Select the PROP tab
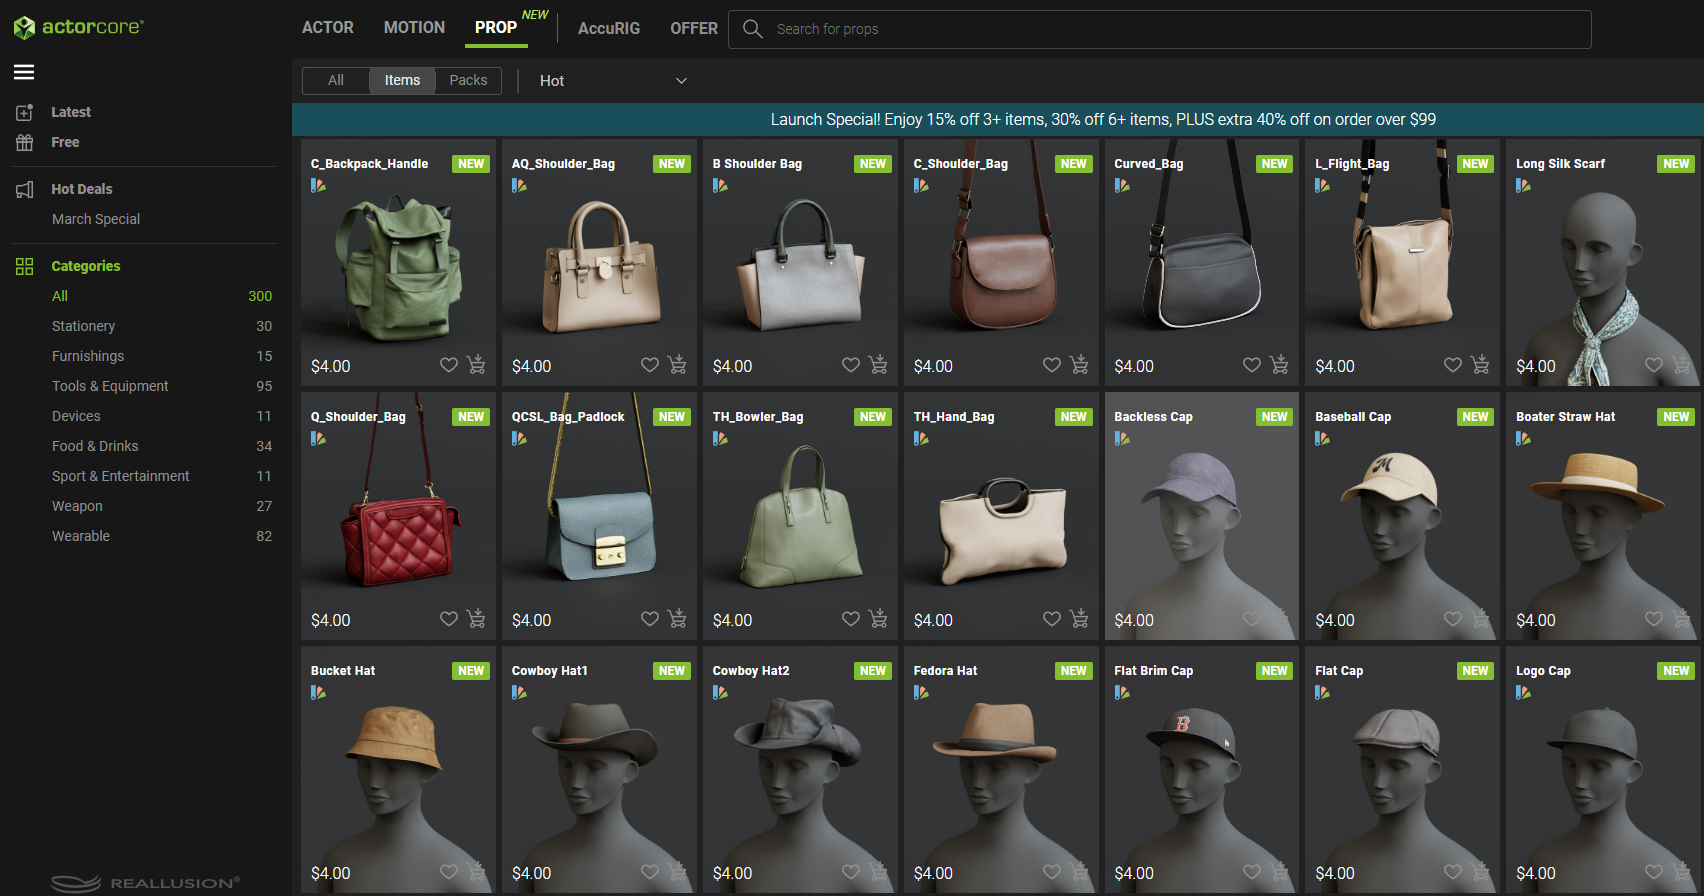Screen dimensions: 1704x896 pos(496,28)
